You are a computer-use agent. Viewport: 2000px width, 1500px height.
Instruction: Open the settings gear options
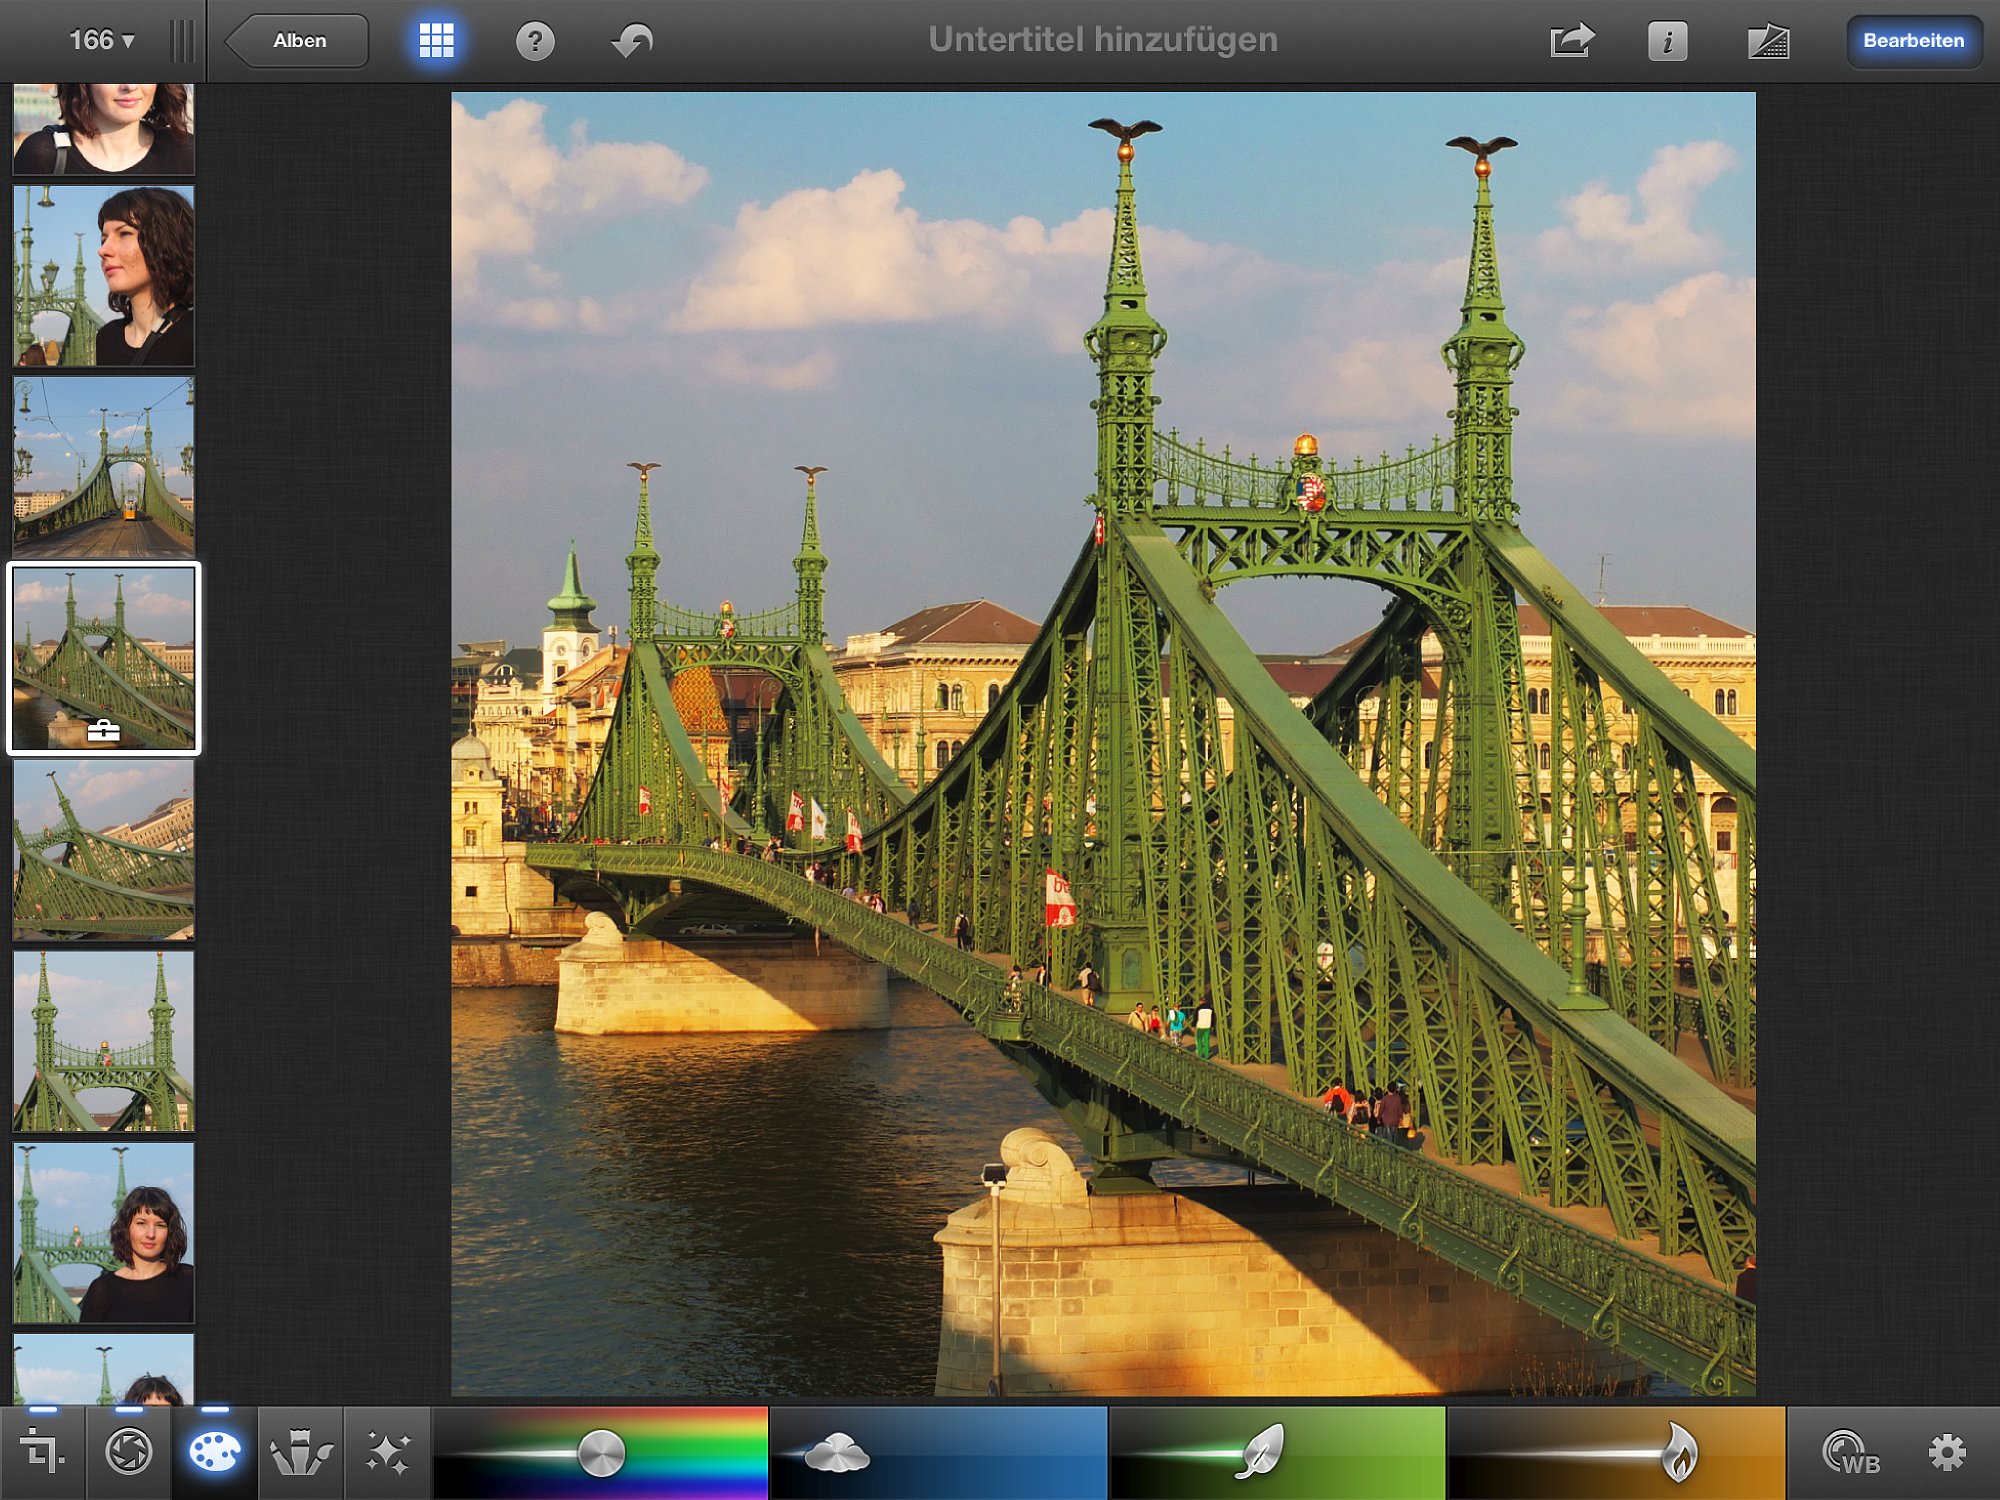tap(1946, 1452)
